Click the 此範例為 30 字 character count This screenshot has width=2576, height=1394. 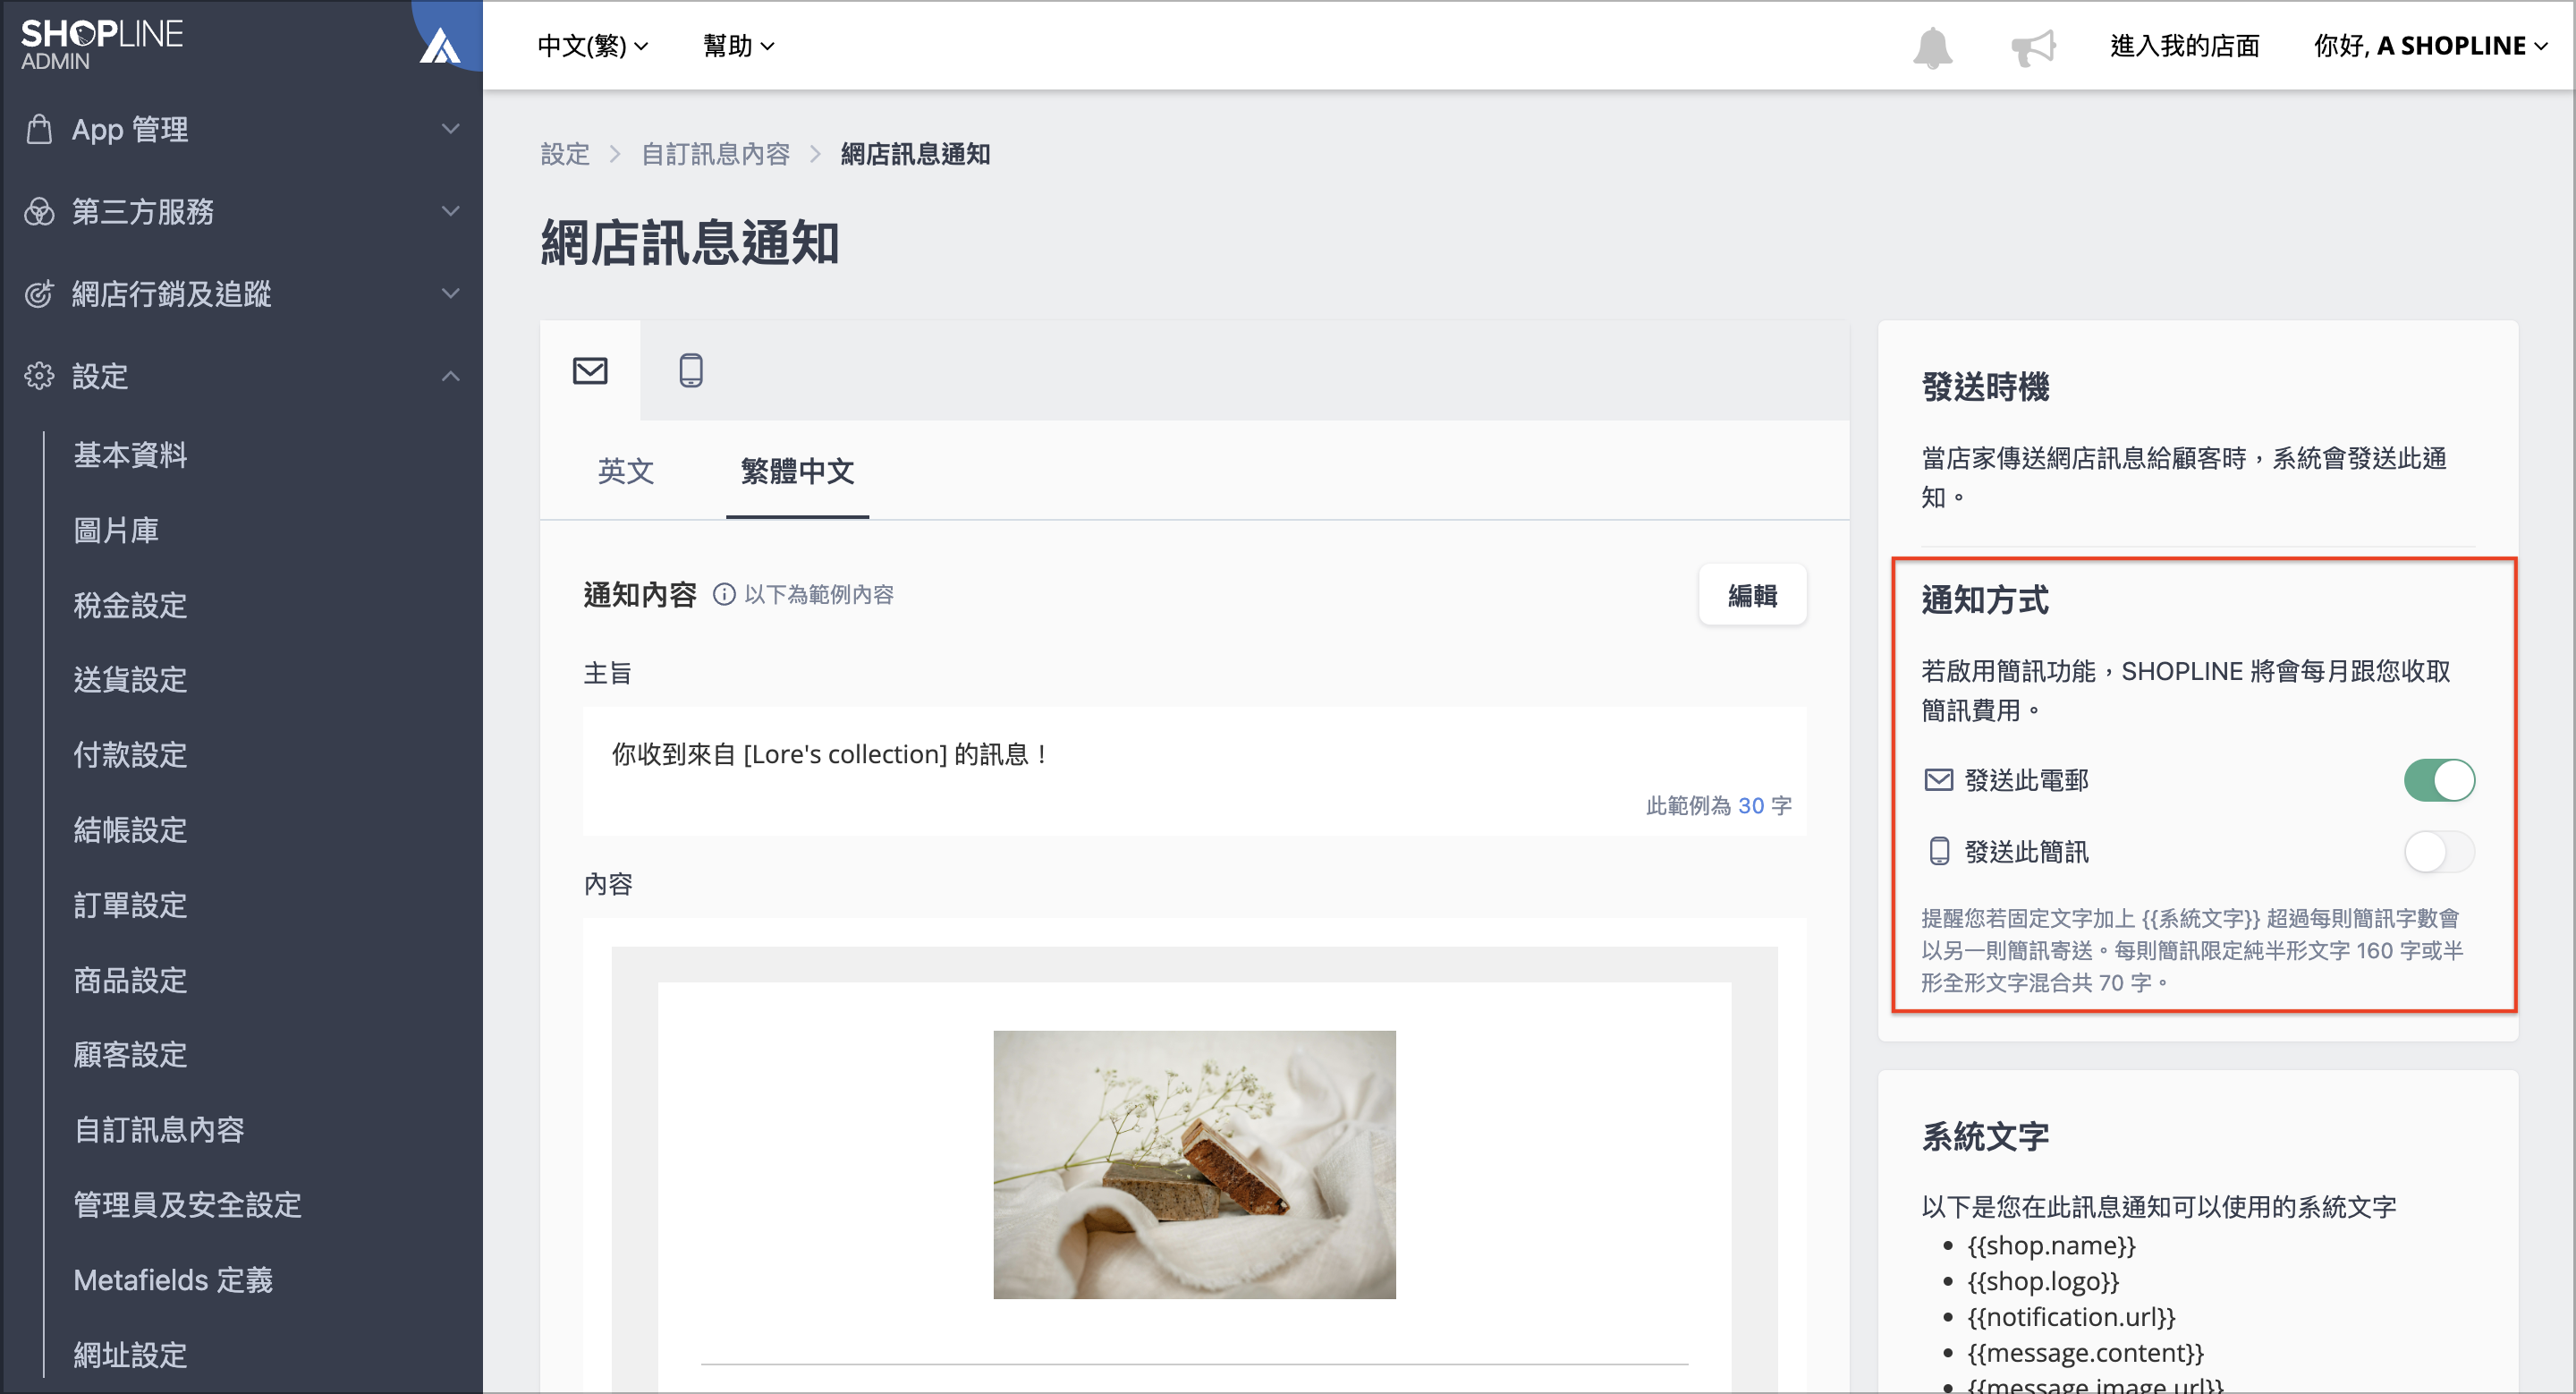(1718, 806)
